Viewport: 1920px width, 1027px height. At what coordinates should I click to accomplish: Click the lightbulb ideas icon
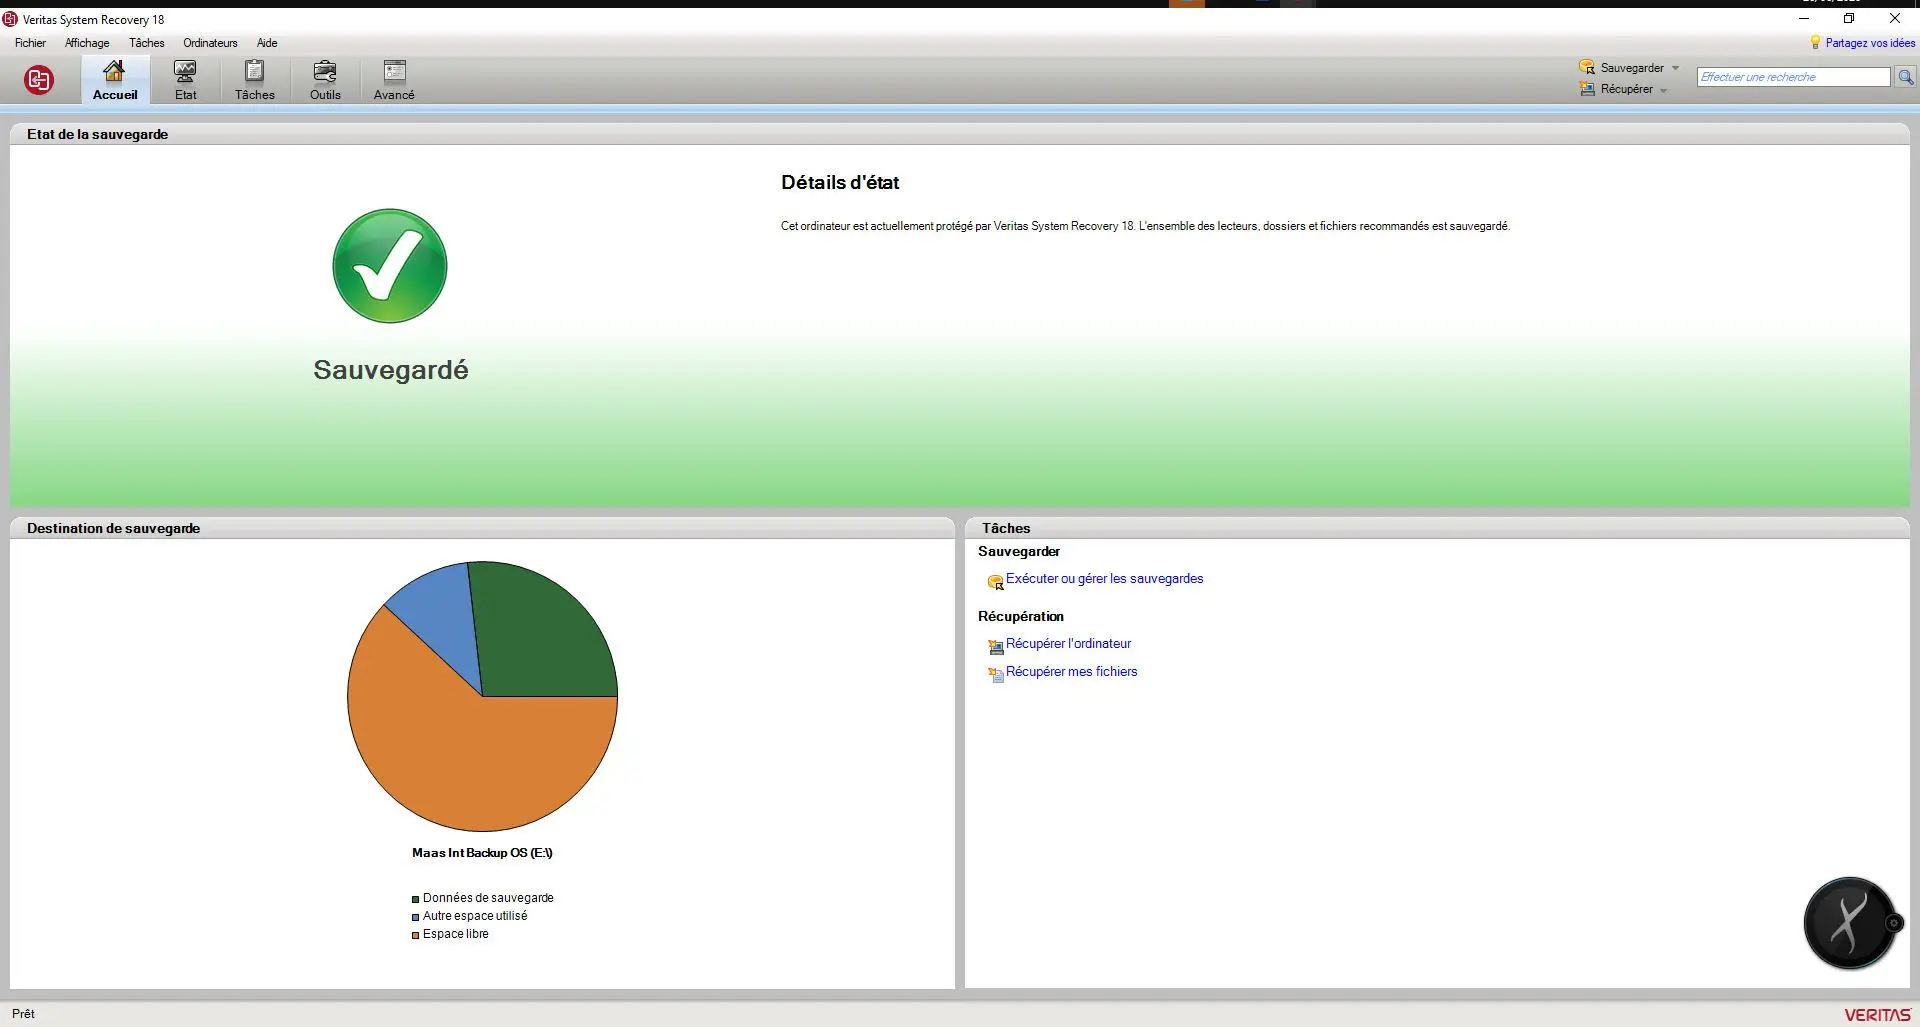pyautogui.click(x=1815, y=43)
